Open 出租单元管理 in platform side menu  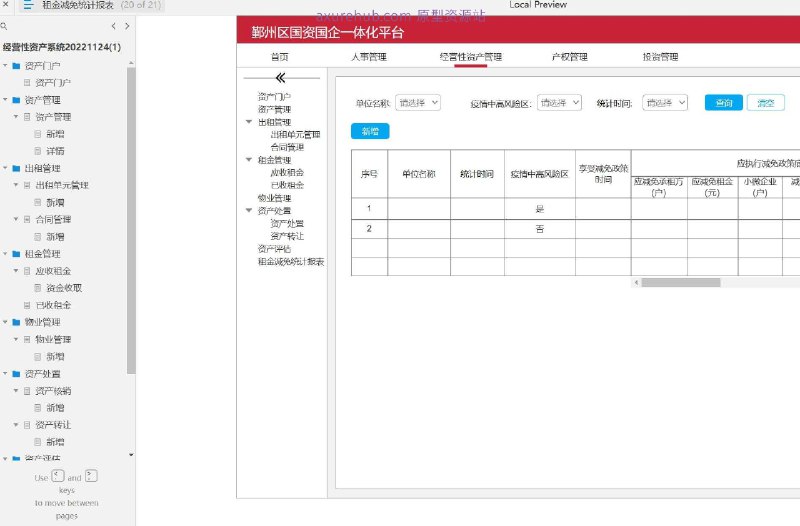coord(295,135)
